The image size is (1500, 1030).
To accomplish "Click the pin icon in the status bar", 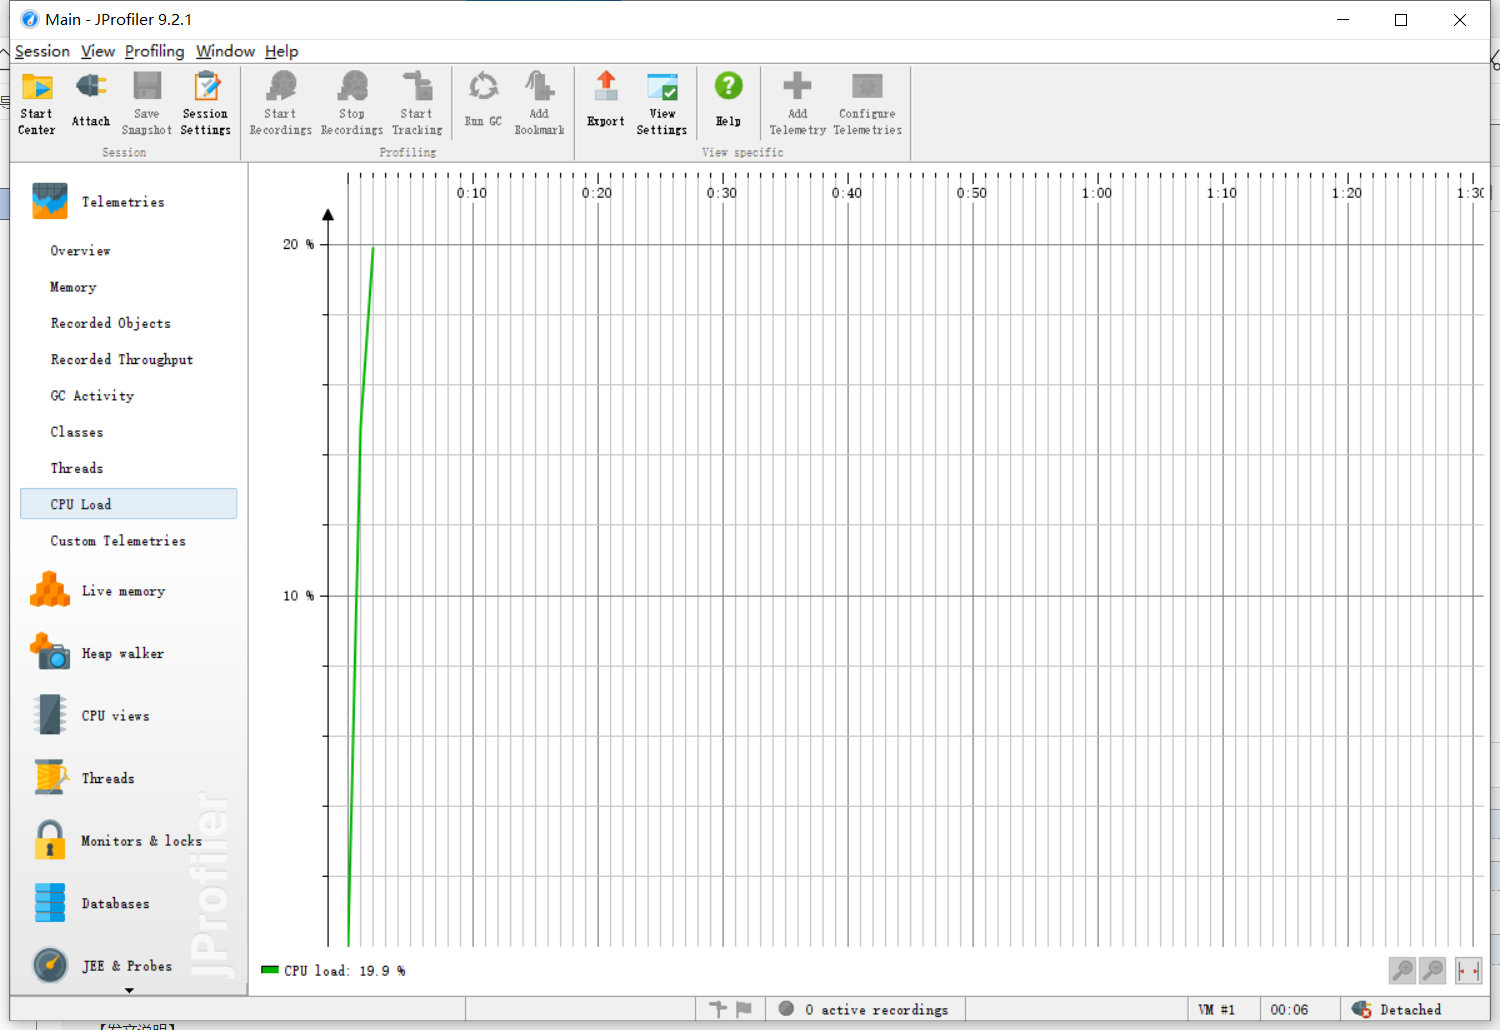I will point(718,1009).
